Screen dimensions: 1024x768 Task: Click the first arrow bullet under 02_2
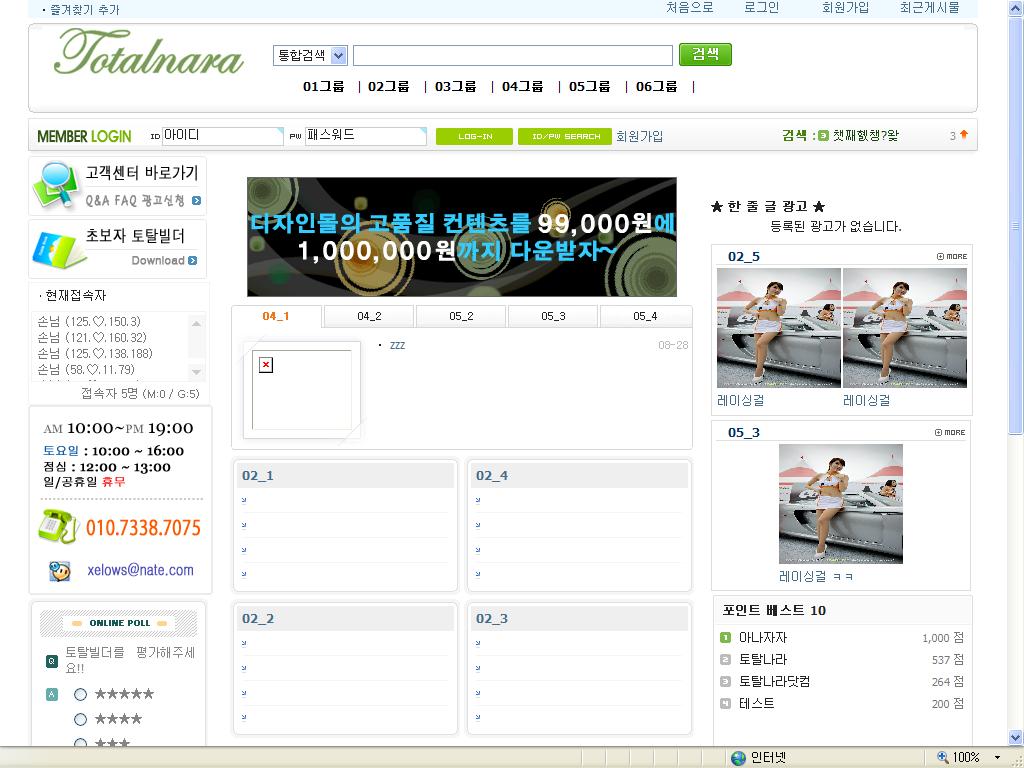(244, 643)
